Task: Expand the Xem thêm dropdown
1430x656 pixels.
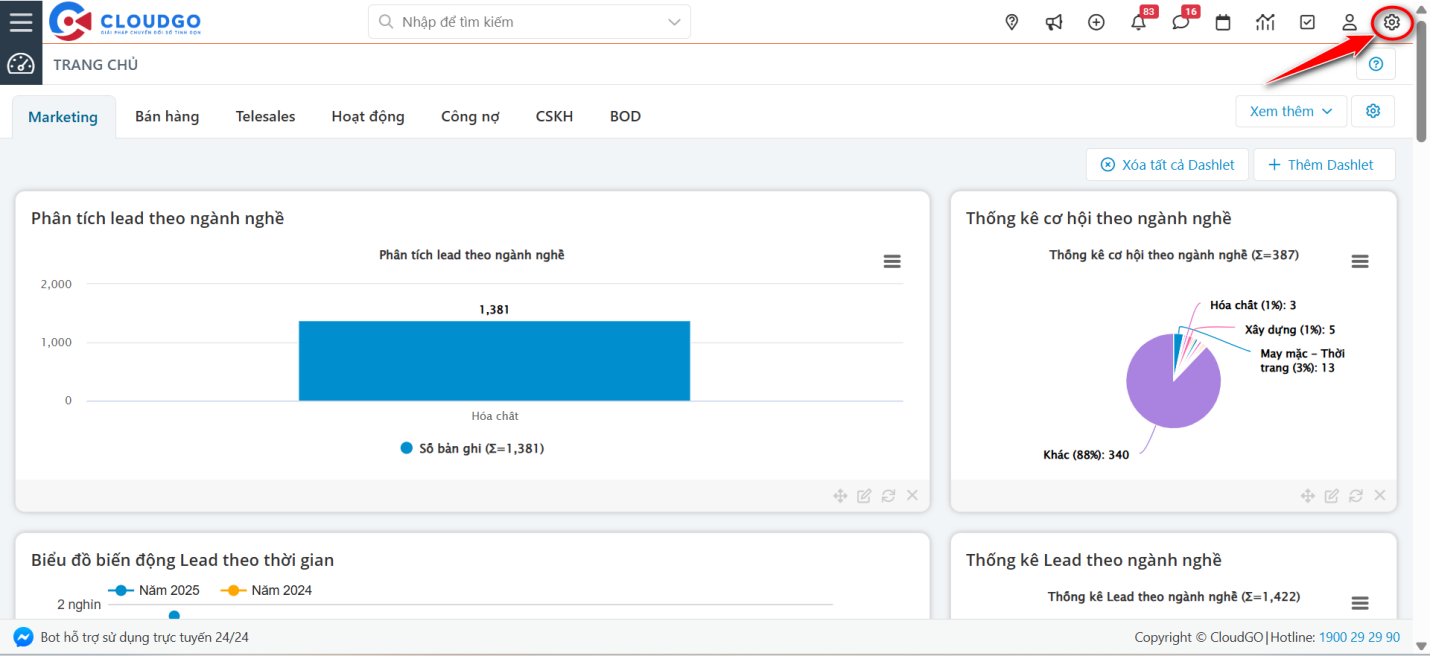Action: click(x=1290, y=111)
